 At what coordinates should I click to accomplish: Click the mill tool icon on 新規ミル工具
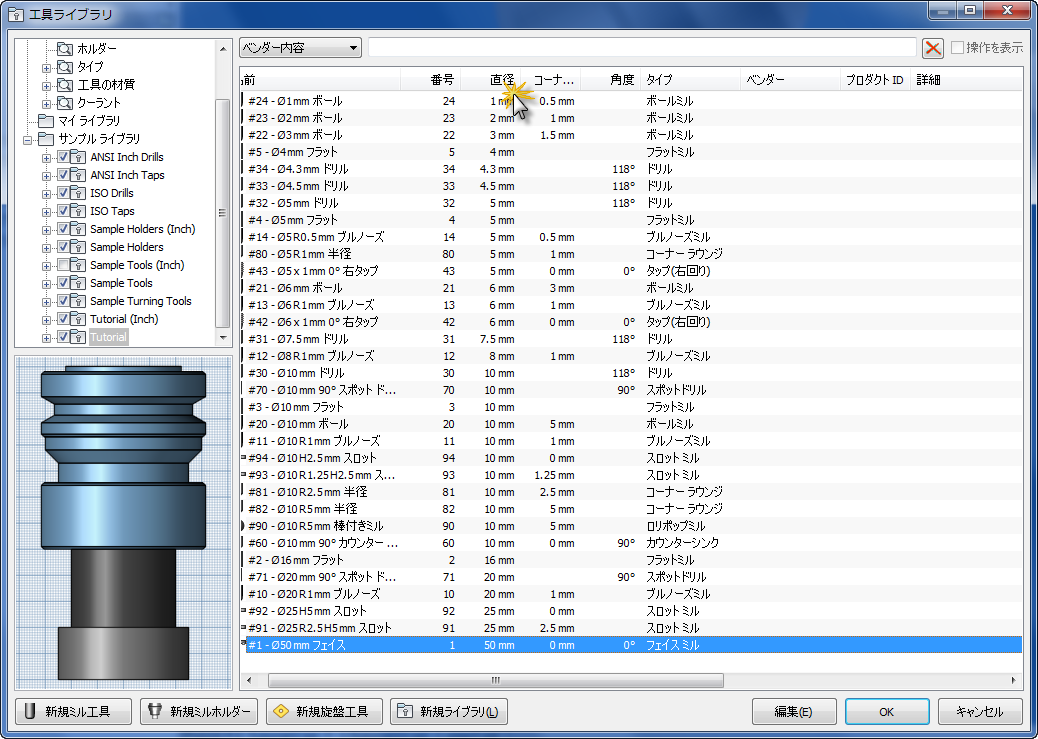[30, 711]
